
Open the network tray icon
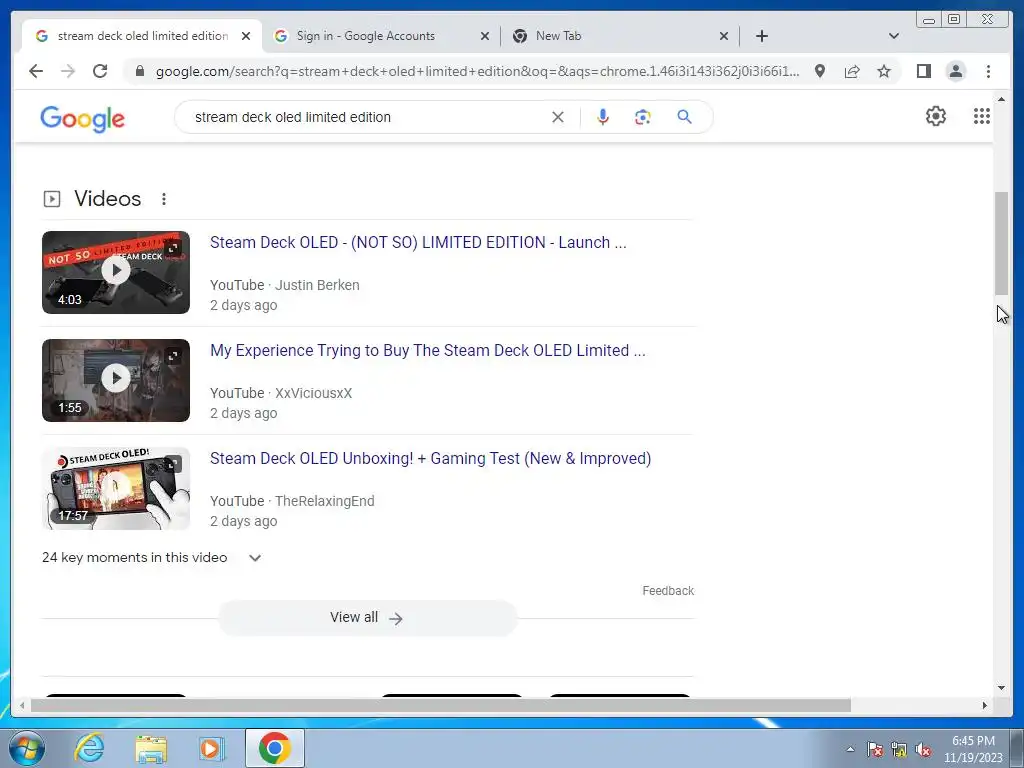[899, 749]
